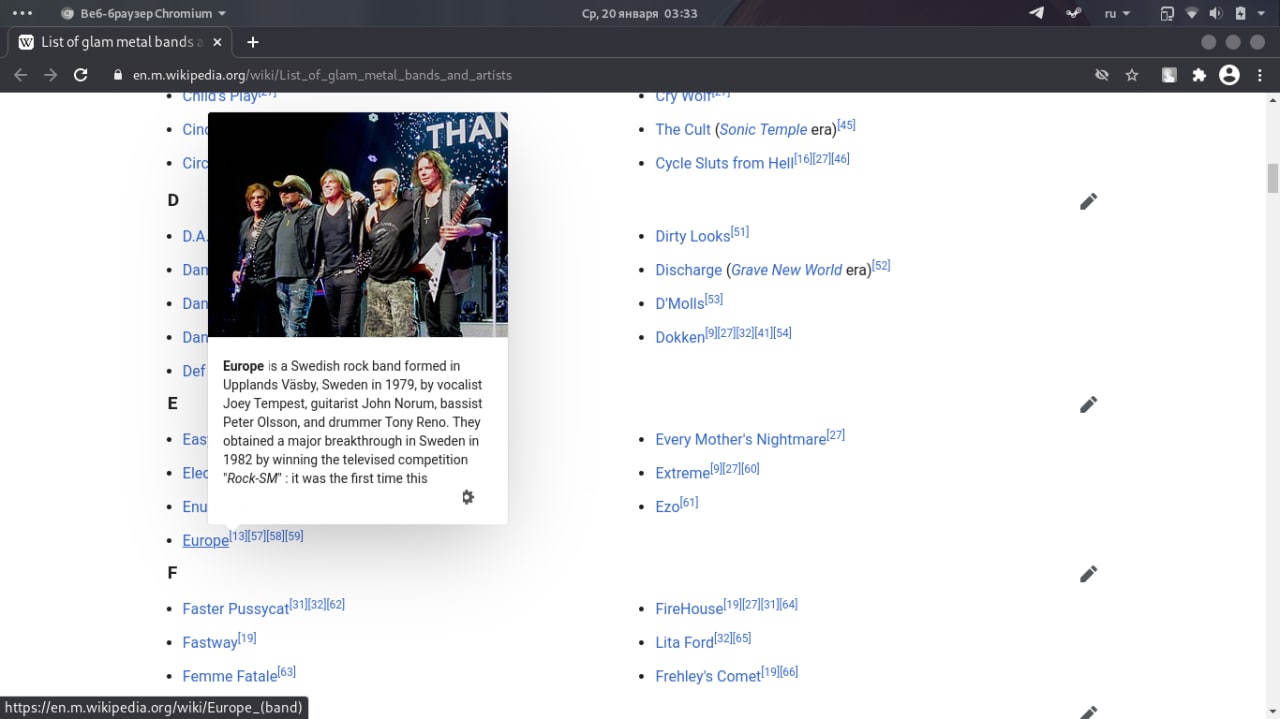Click citation 63 next to Femme Fatale
The image size is (1280, 719).
(286, 672)
